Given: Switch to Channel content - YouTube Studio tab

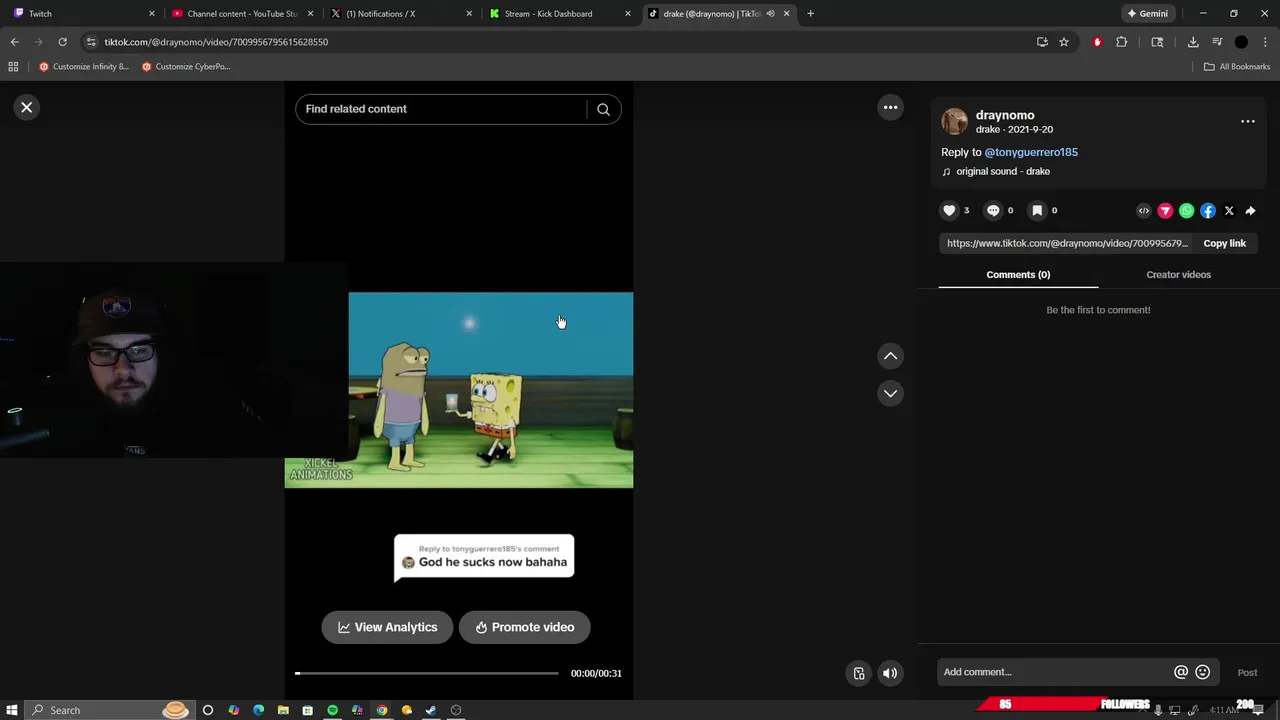Looking at the screenshot, I should tap(243, 14).
